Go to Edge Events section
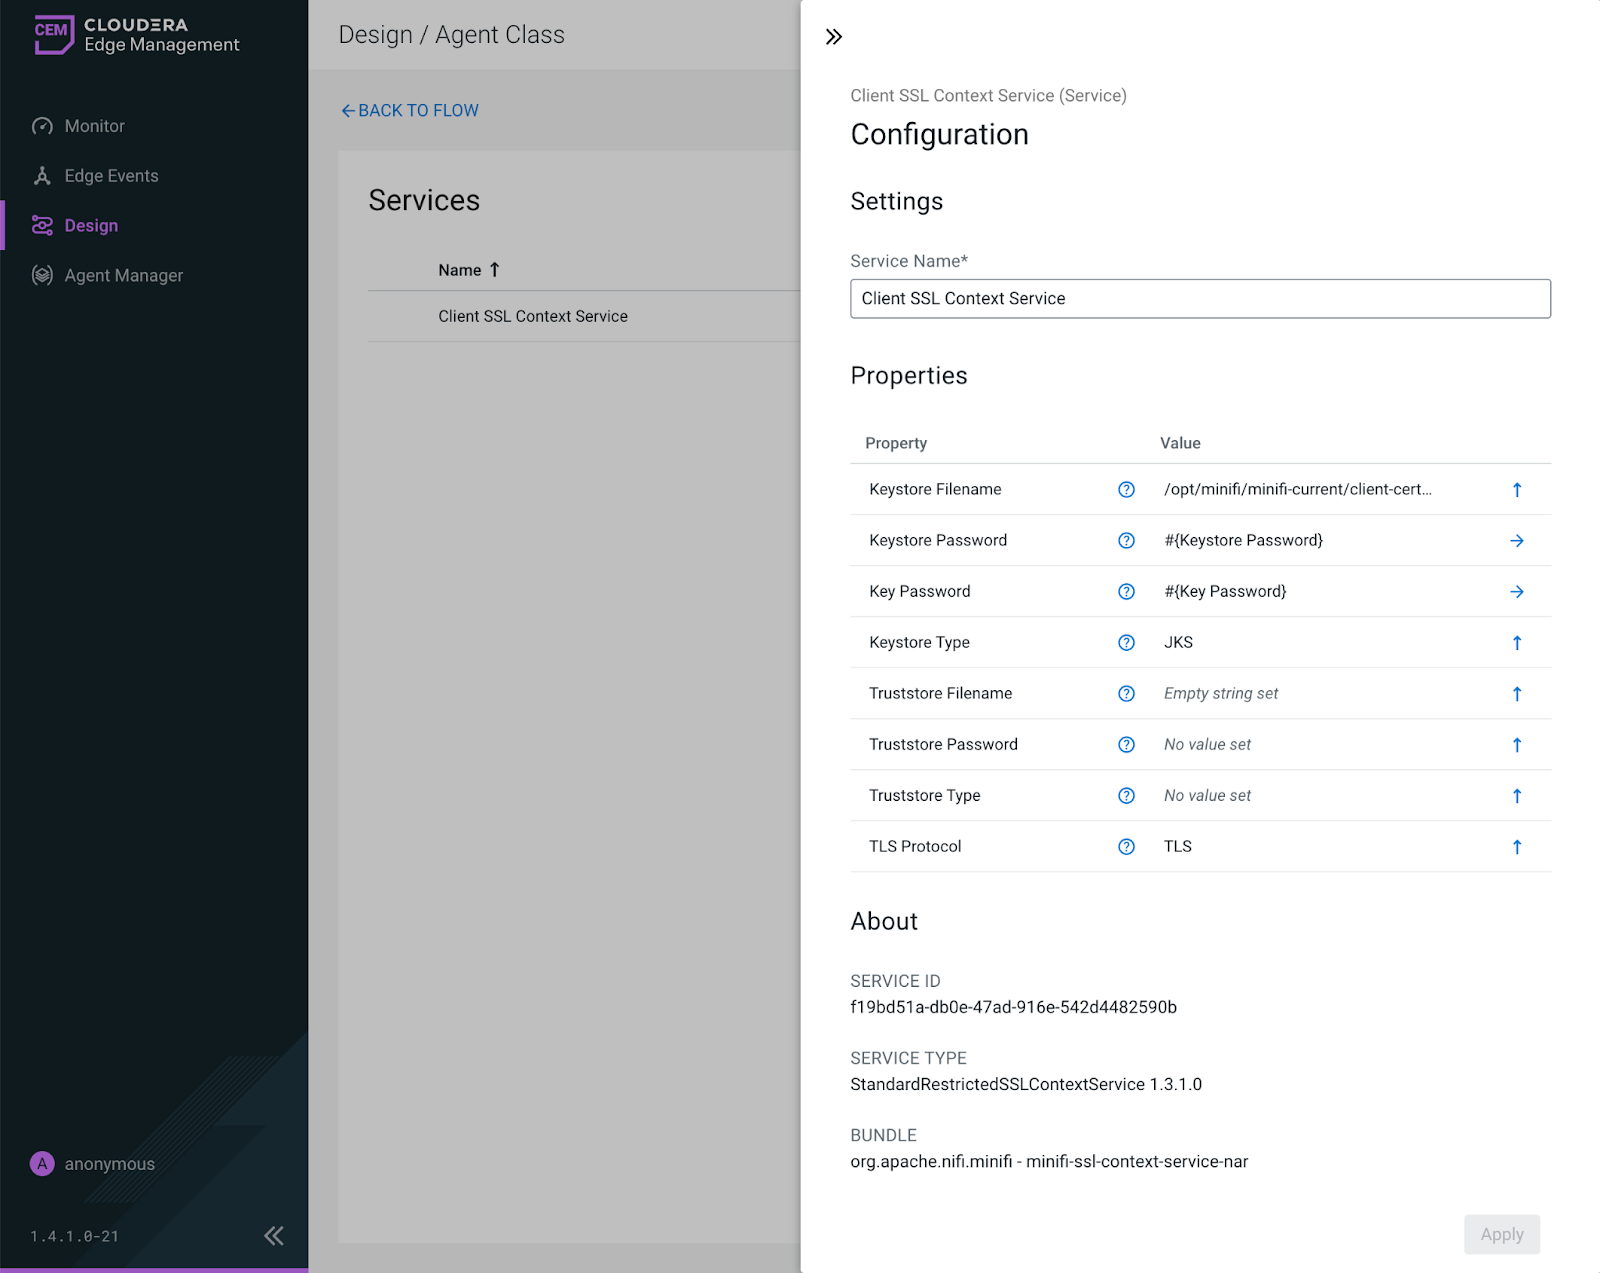 pyautogui.click(x=111, y=176)
